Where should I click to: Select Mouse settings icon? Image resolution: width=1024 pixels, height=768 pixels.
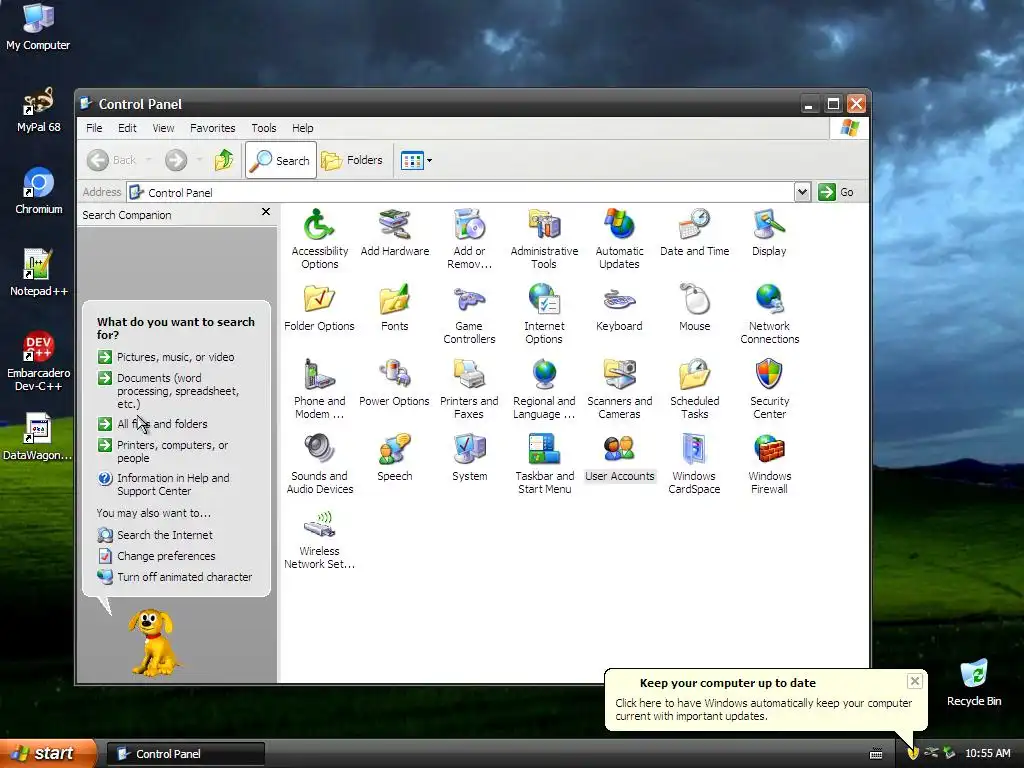694,308
